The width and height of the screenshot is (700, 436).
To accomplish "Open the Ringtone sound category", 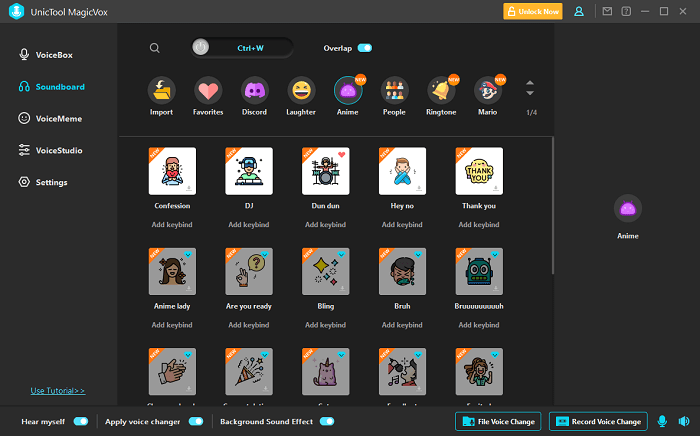I will coord(441,91).
